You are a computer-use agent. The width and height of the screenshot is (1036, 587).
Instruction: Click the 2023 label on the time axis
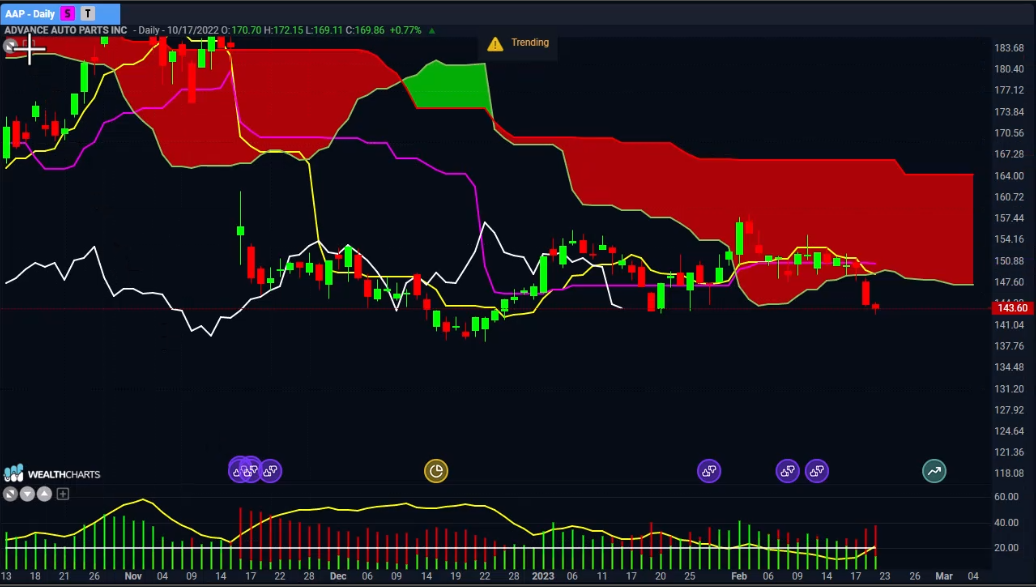click(x=543, y=576)
